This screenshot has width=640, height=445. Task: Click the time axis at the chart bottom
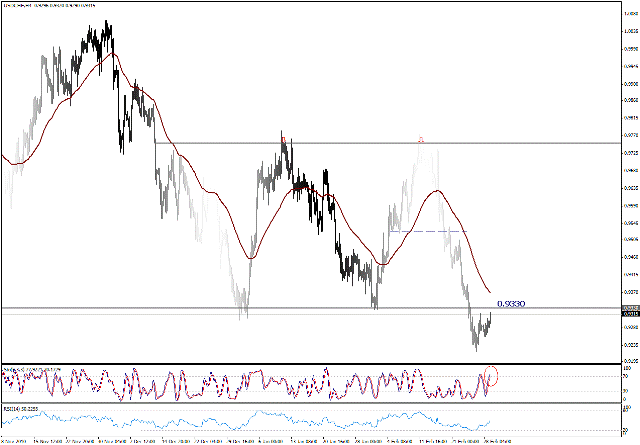300,439
